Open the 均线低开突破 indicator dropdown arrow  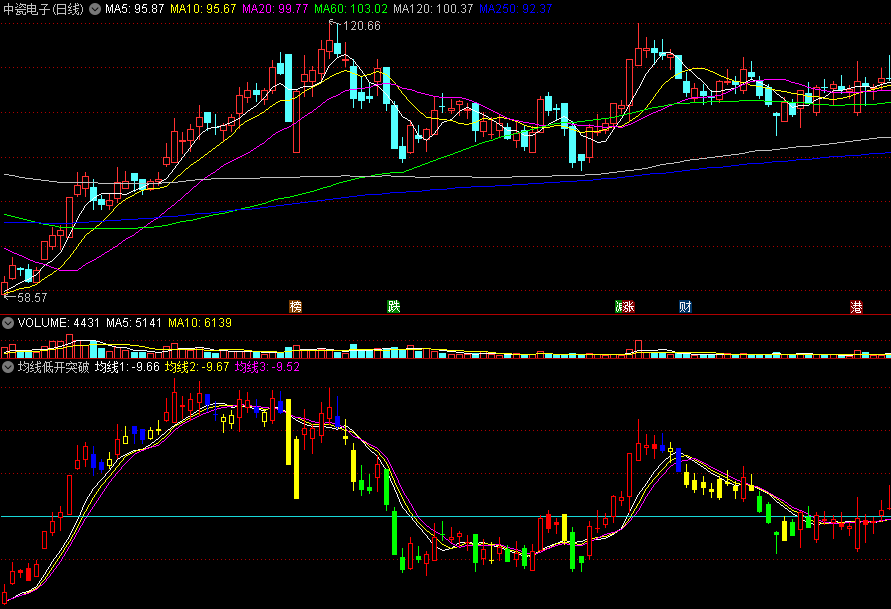tap(8, 367)
